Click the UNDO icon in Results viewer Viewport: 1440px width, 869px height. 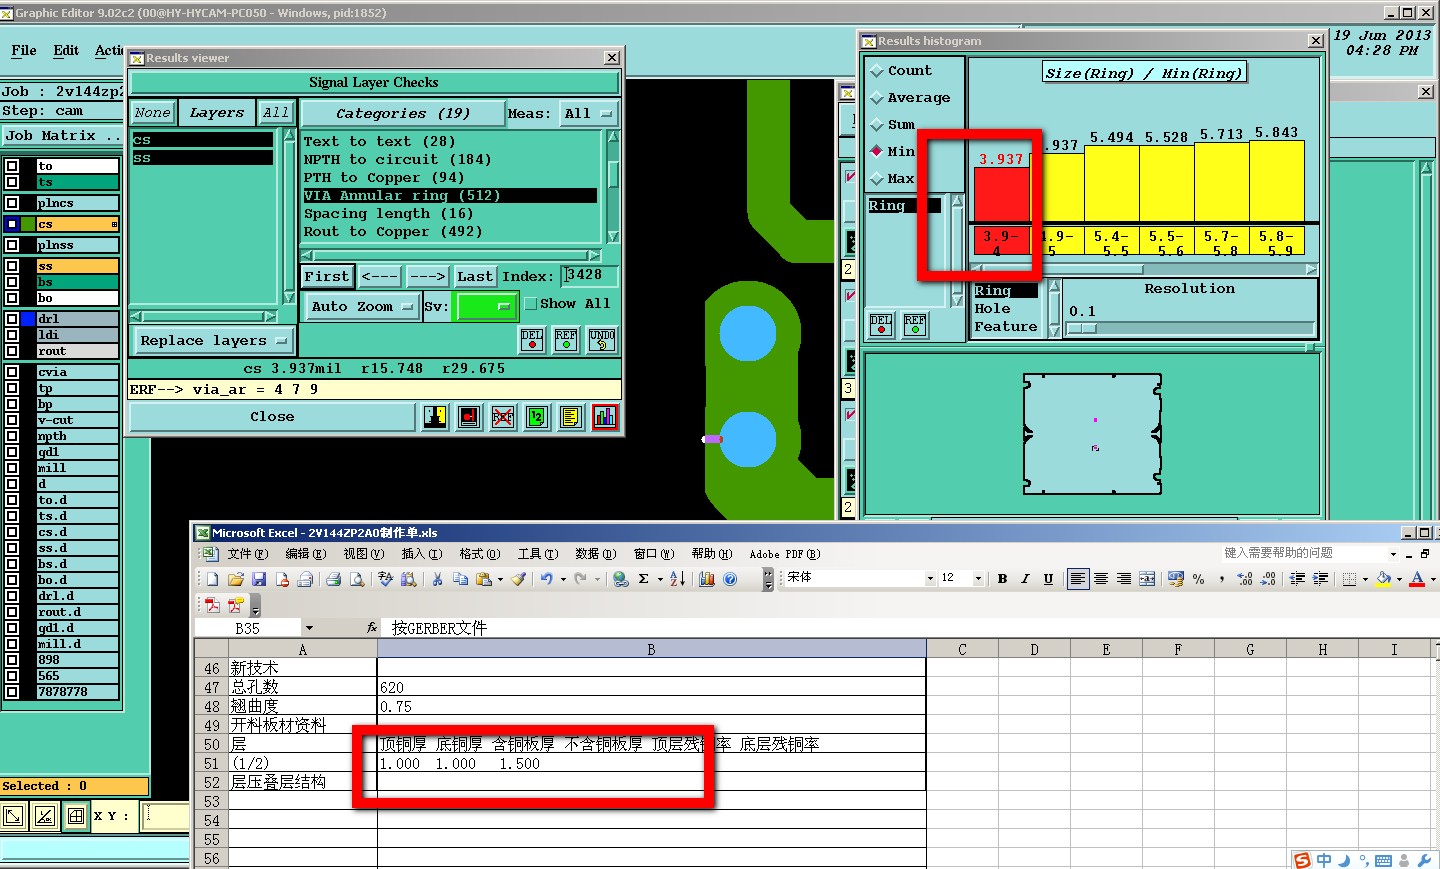coord(602,340)
